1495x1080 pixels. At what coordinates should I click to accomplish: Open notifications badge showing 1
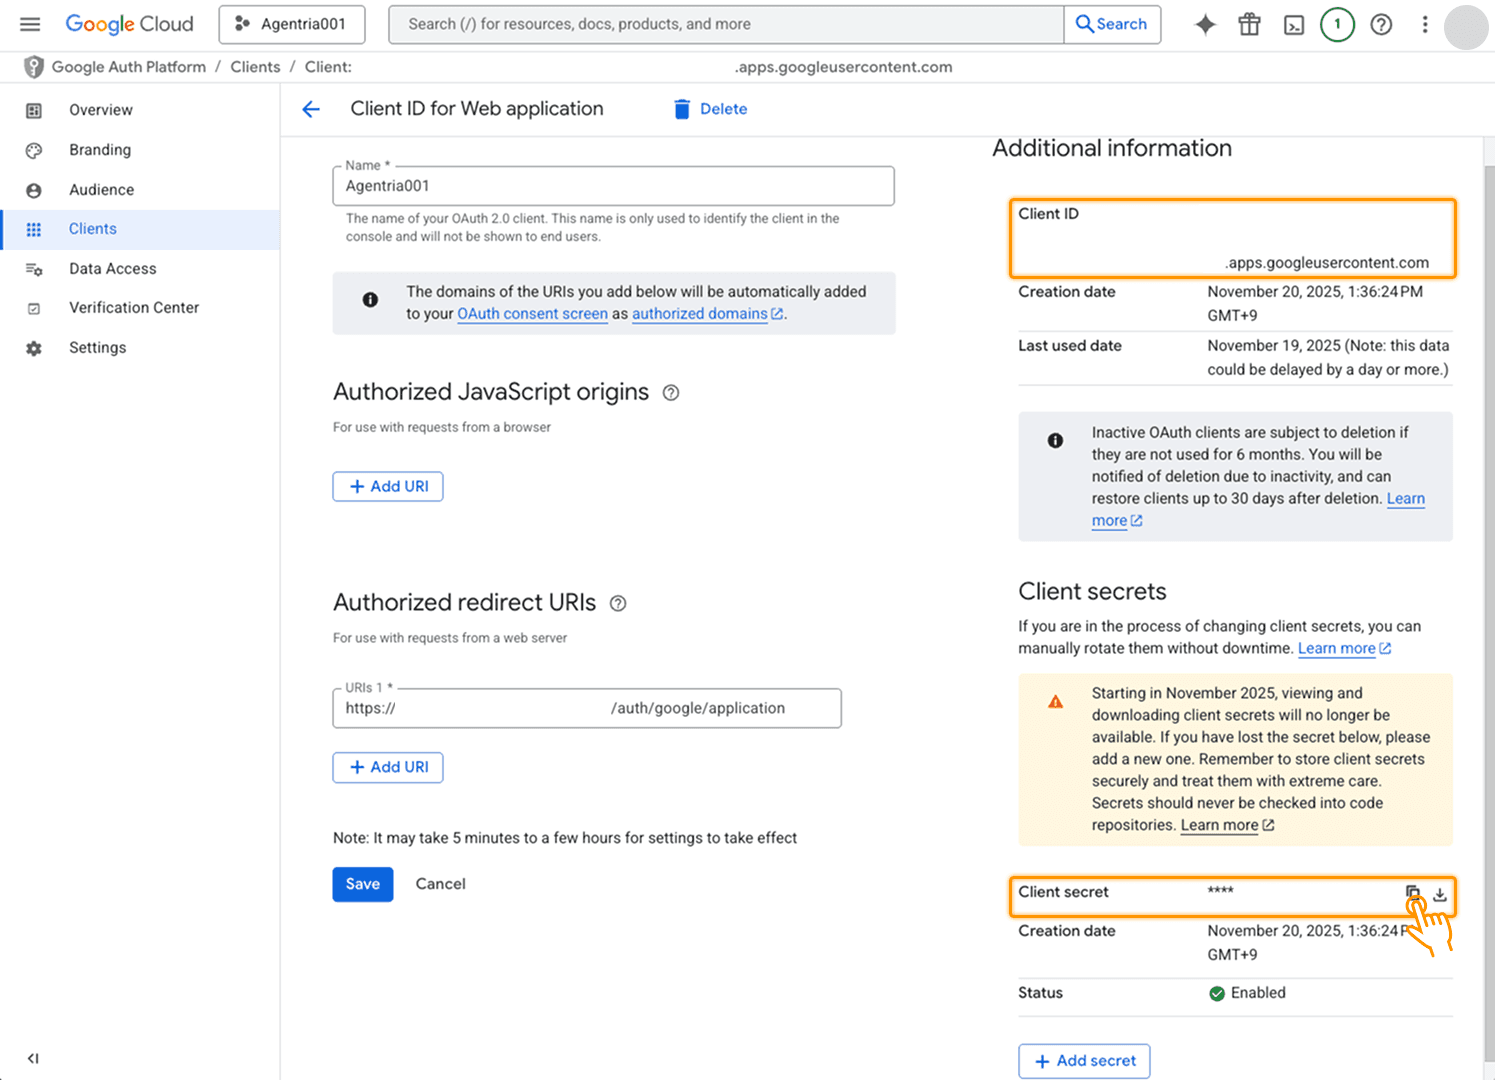click(1337, 24)
